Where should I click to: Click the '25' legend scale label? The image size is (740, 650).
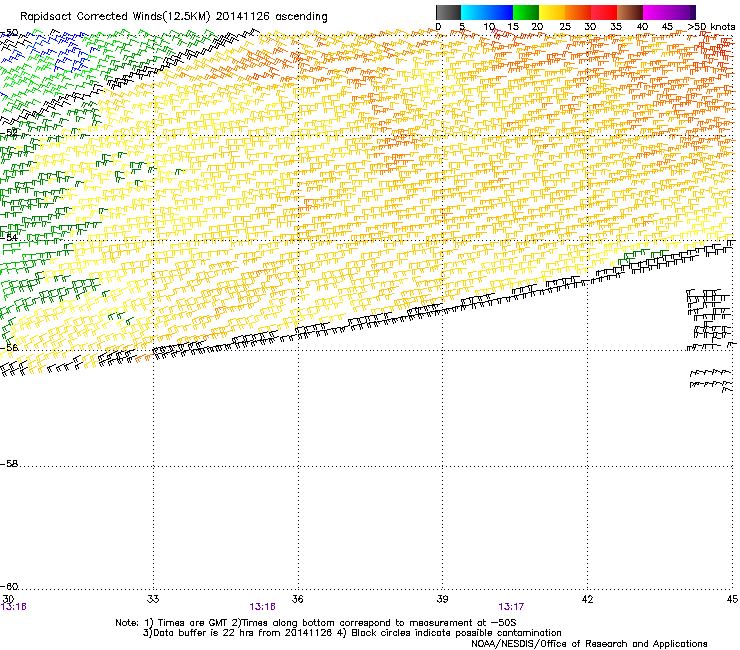coord(564,27)
